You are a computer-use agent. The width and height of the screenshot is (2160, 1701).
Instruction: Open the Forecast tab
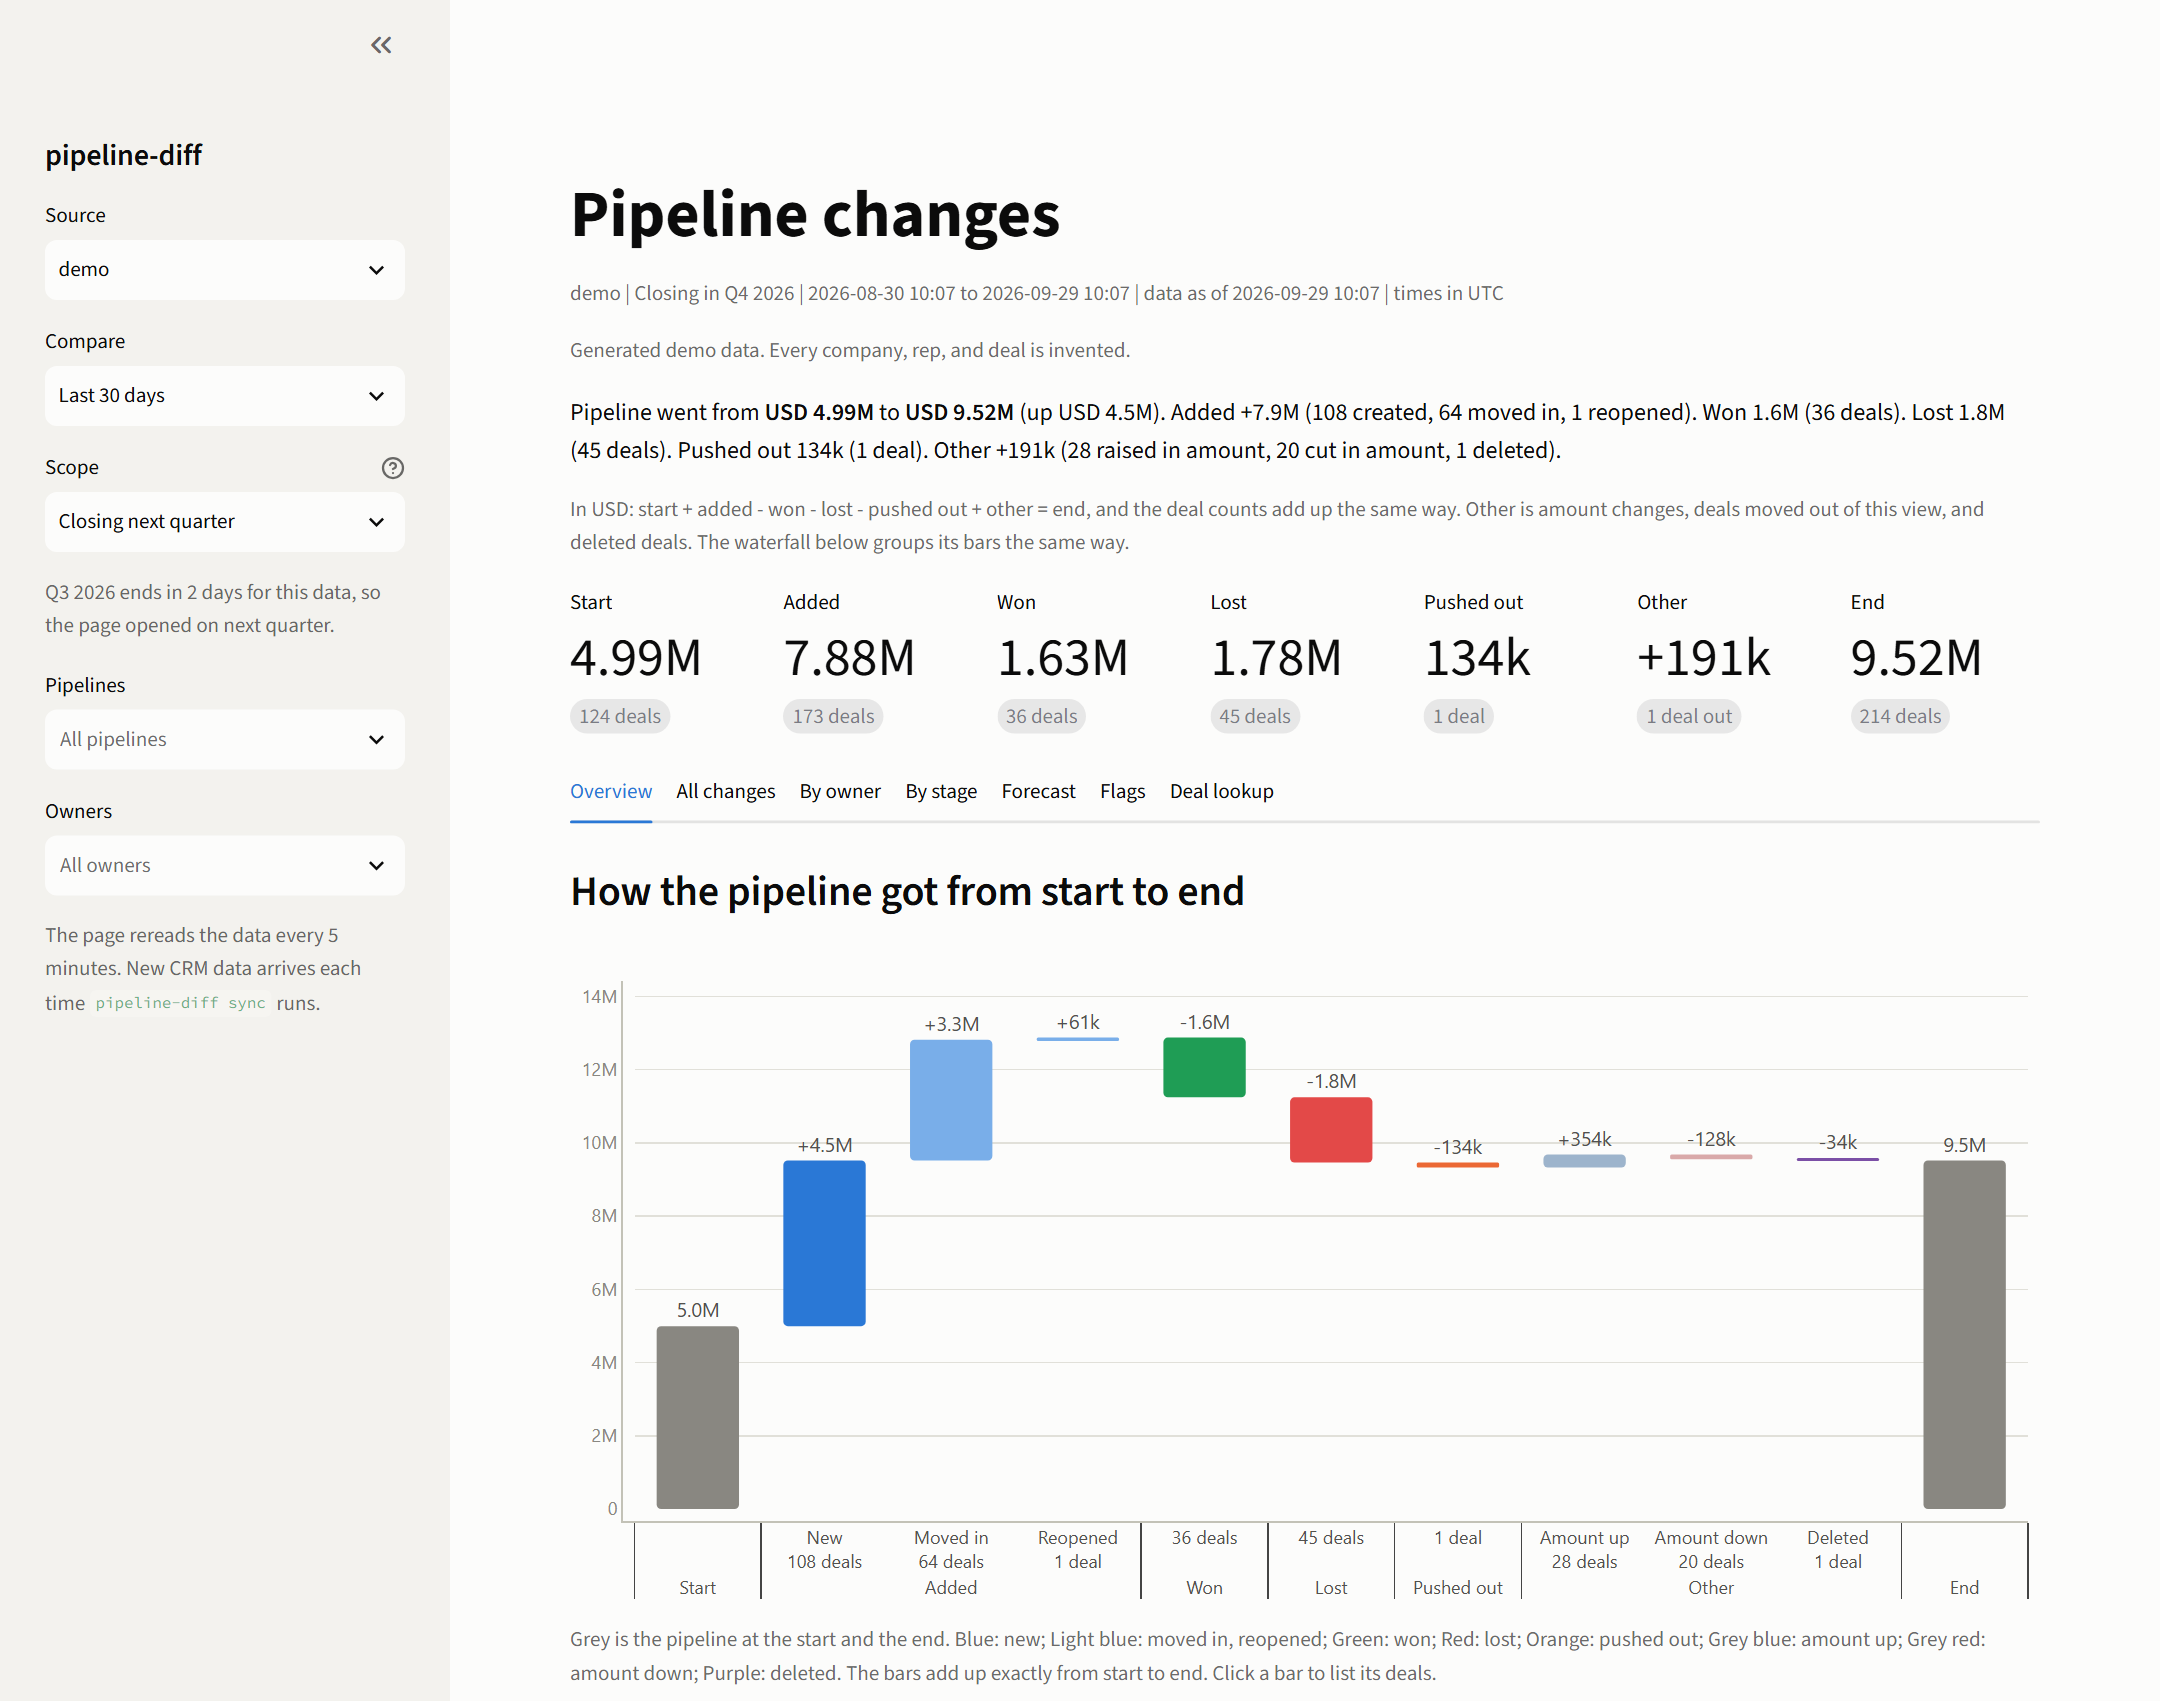(1038, 792)
